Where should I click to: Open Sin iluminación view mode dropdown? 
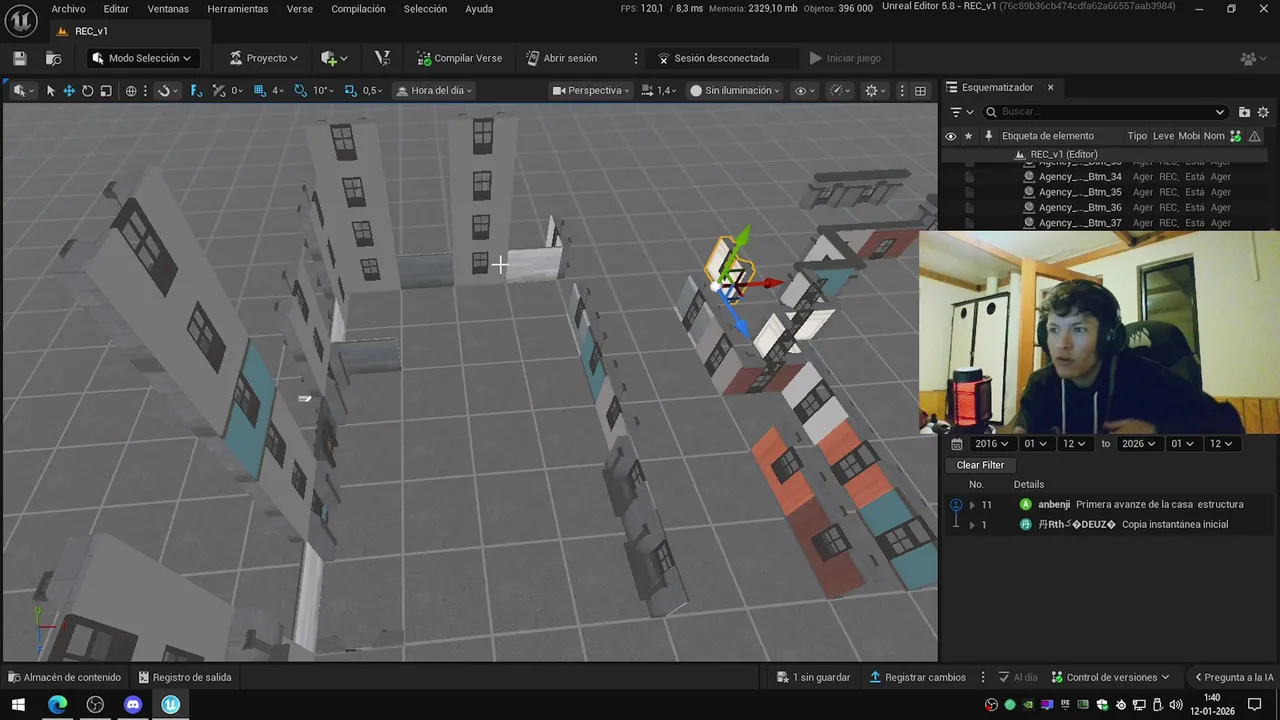(x=734, y=91)
